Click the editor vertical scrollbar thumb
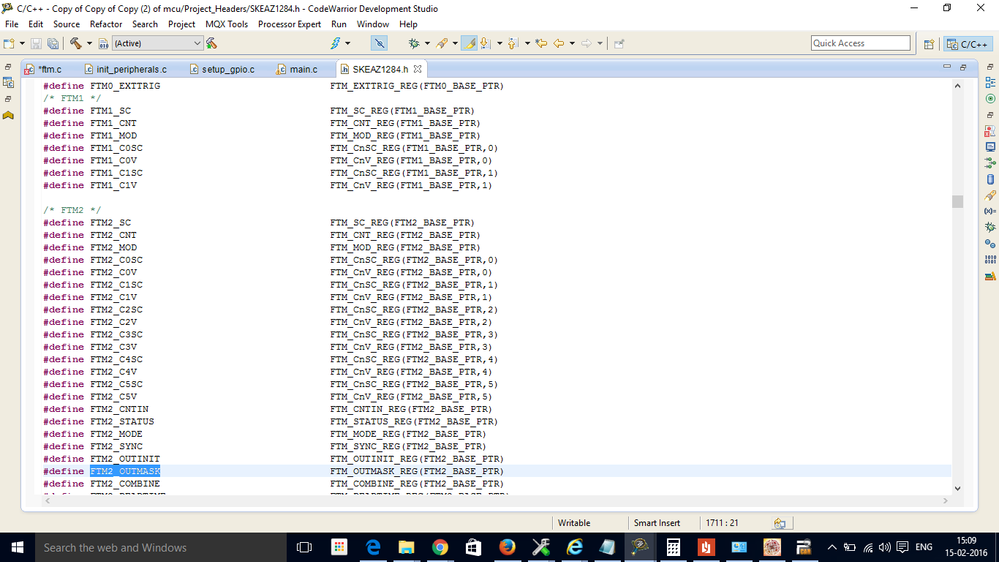Viewport: 999px width, 562px height. (958, 201)
